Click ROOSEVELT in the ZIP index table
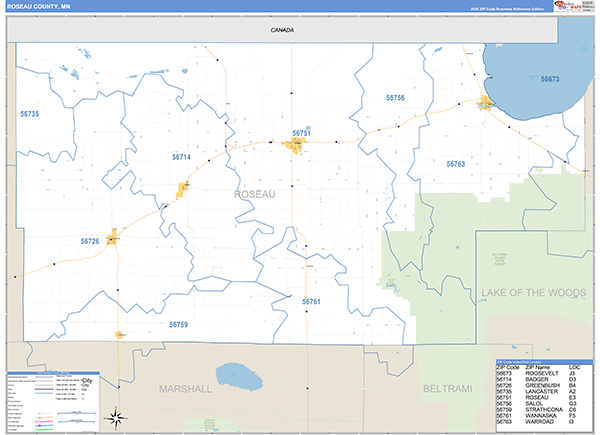 [x=542, y=373]
